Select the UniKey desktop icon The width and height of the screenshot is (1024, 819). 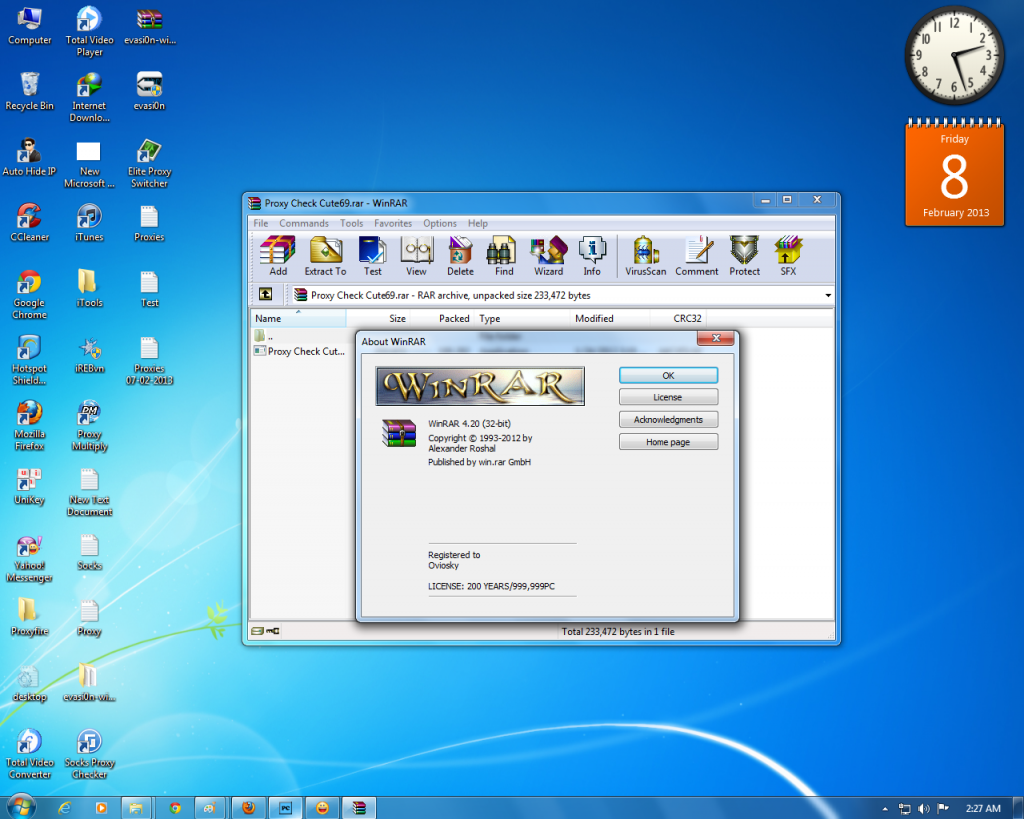pos(29,487)
